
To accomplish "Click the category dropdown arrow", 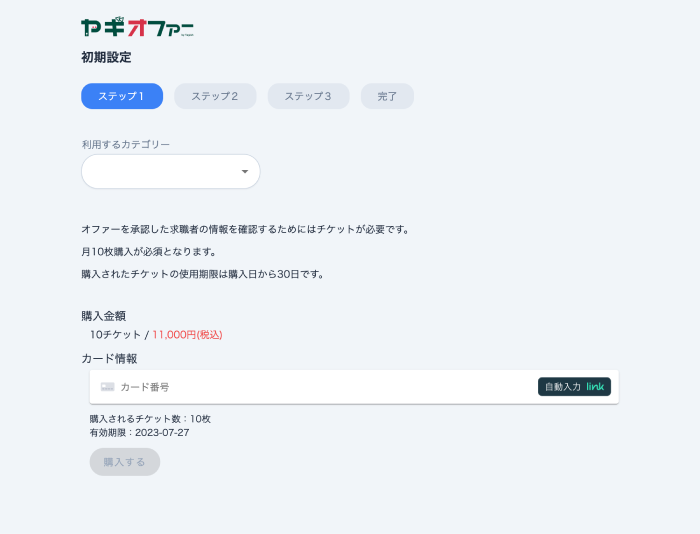I will (x=245, y=172).
